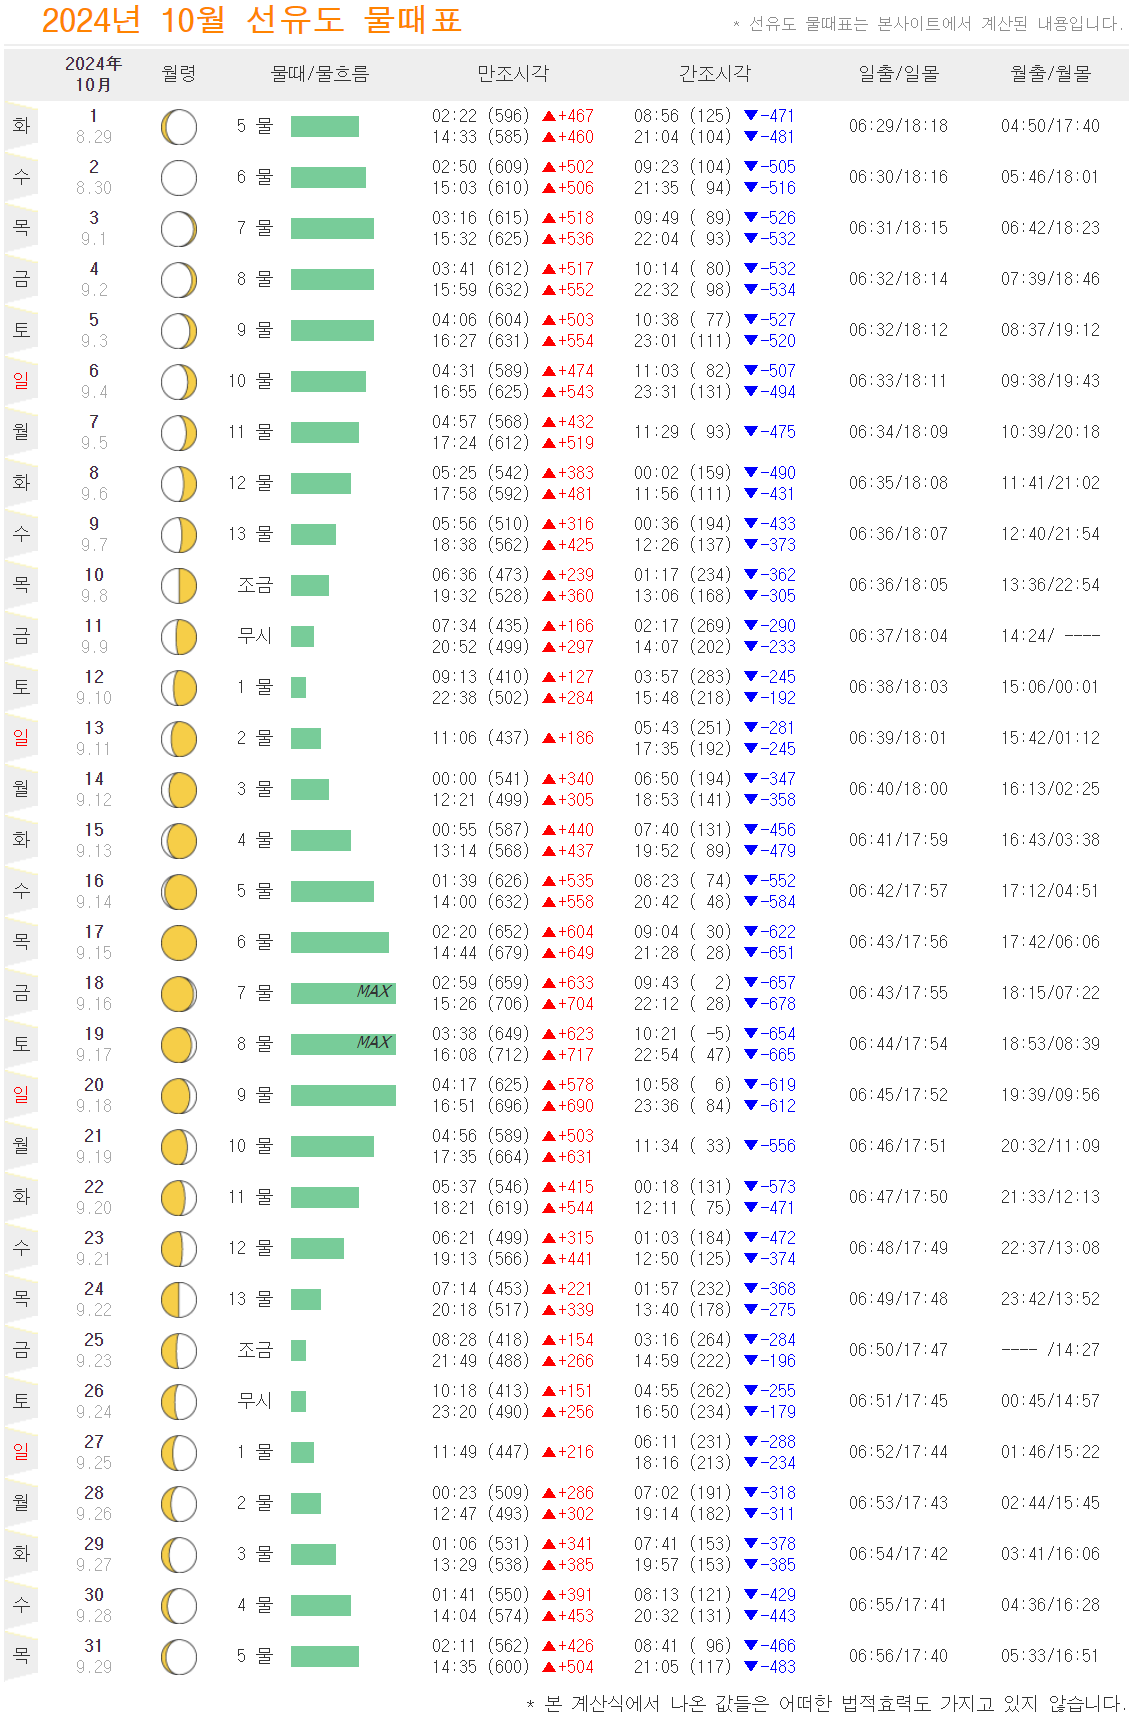This screenshot has height=1720, width=1132.
Task: Click the blue down arrow next to -678
Action: pyautogui.click(x=751, y=1004)
